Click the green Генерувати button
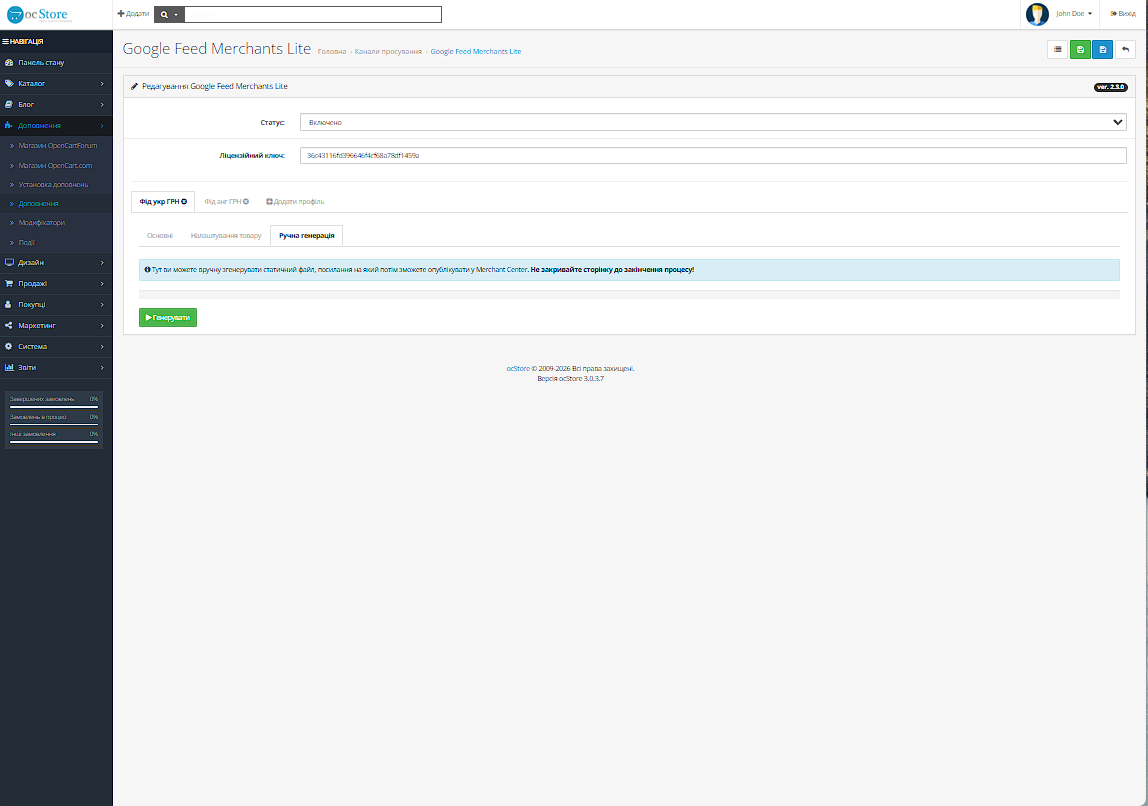The image size is (1148, 806). (x=168, y=318)
